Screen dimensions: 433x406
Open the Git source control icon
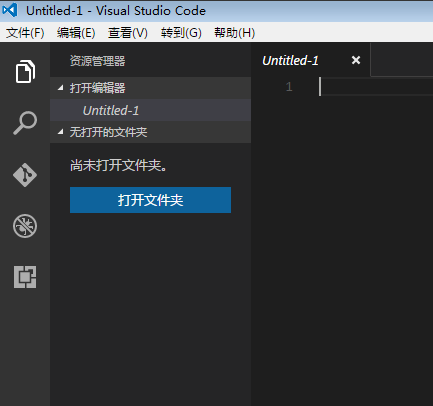(25, 175)
